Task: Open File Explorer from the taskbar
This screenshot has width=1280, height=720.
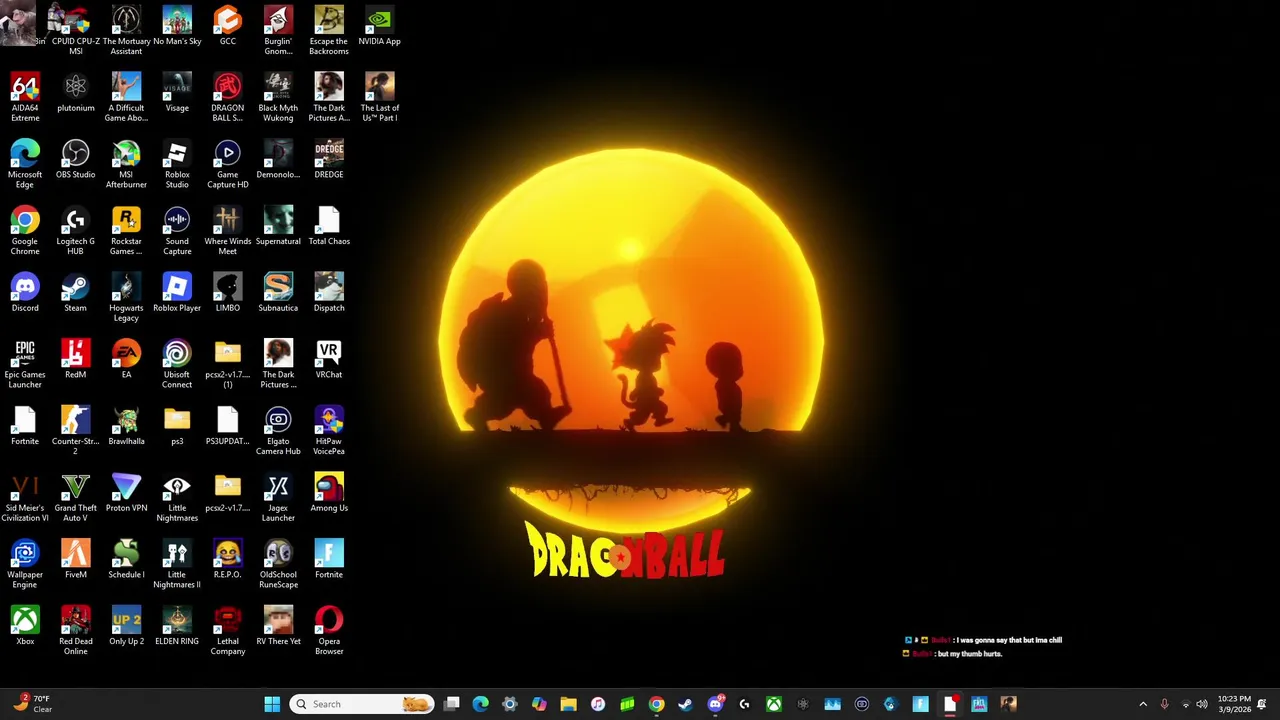Action: coord(568,704)
